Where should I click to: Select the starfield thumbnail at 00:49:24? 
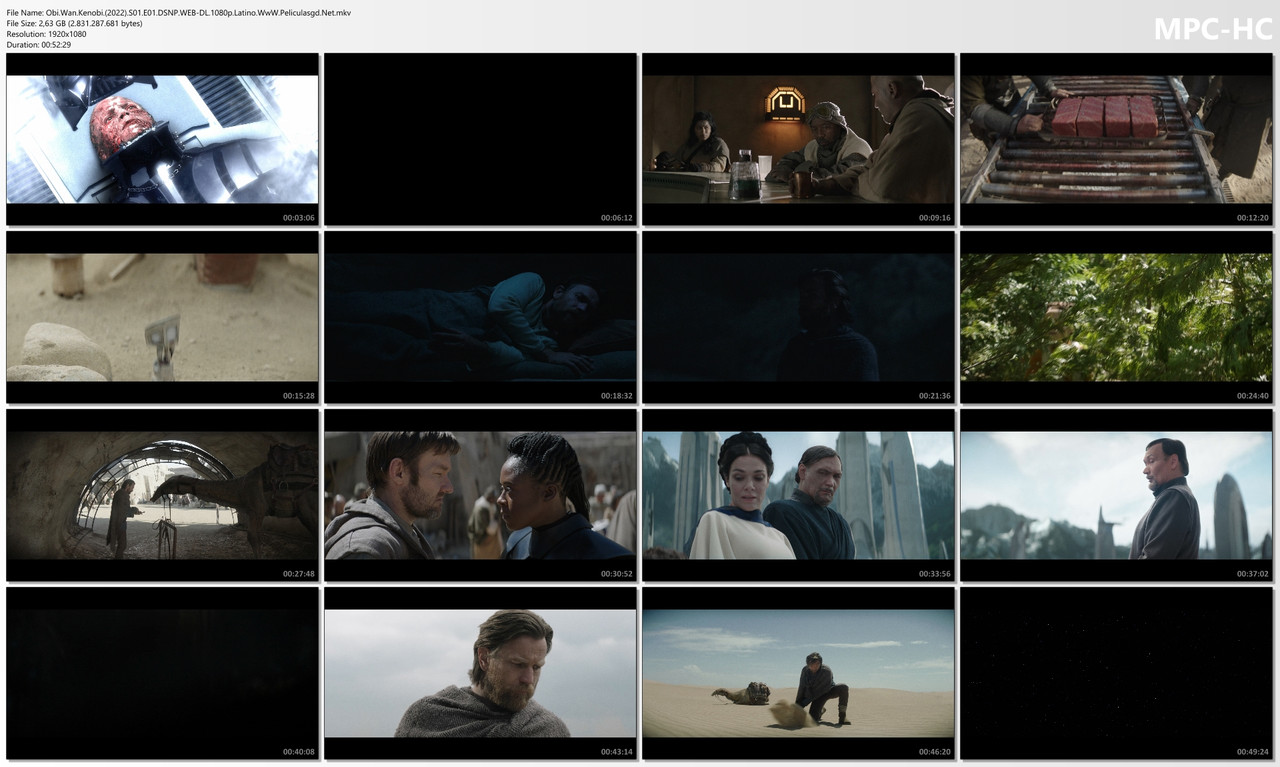(x=1116, y=673)
